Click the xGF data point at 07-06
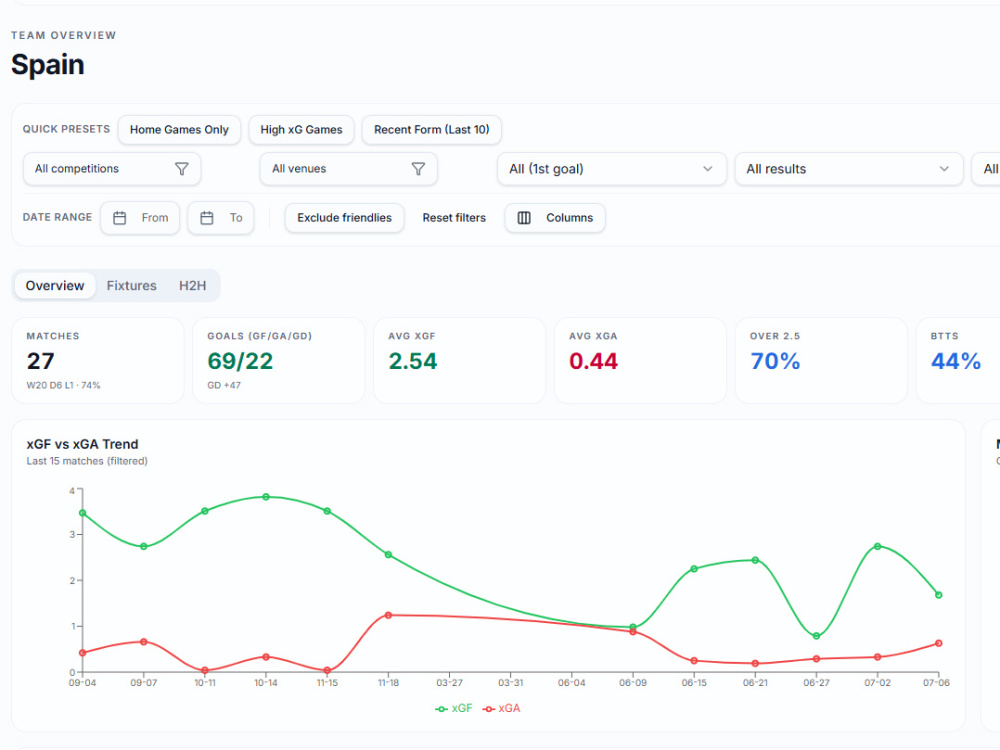The height and width of the screenshot is (750, 1000). [x=939, y=595]
